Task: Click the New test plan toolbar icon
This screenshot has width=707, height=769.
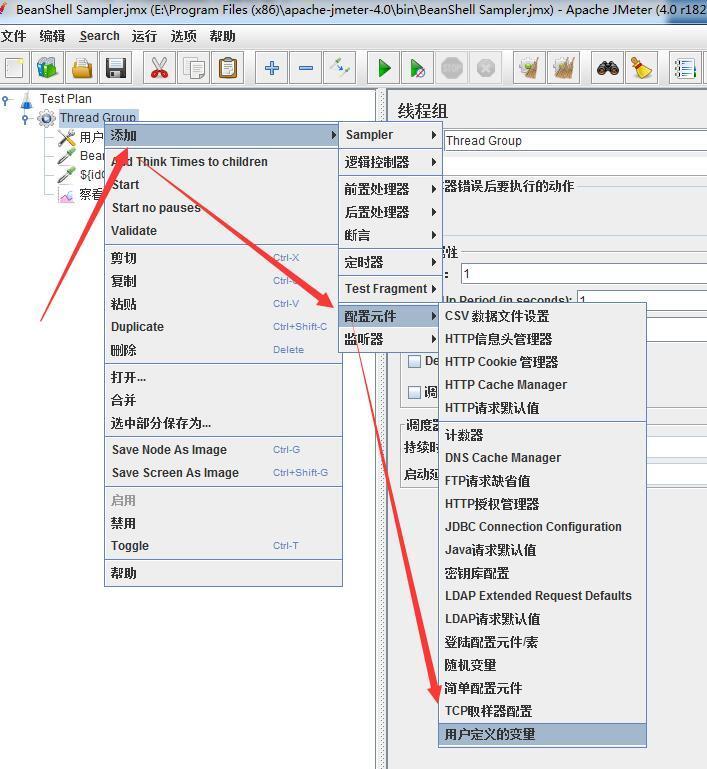Action: 13,68
